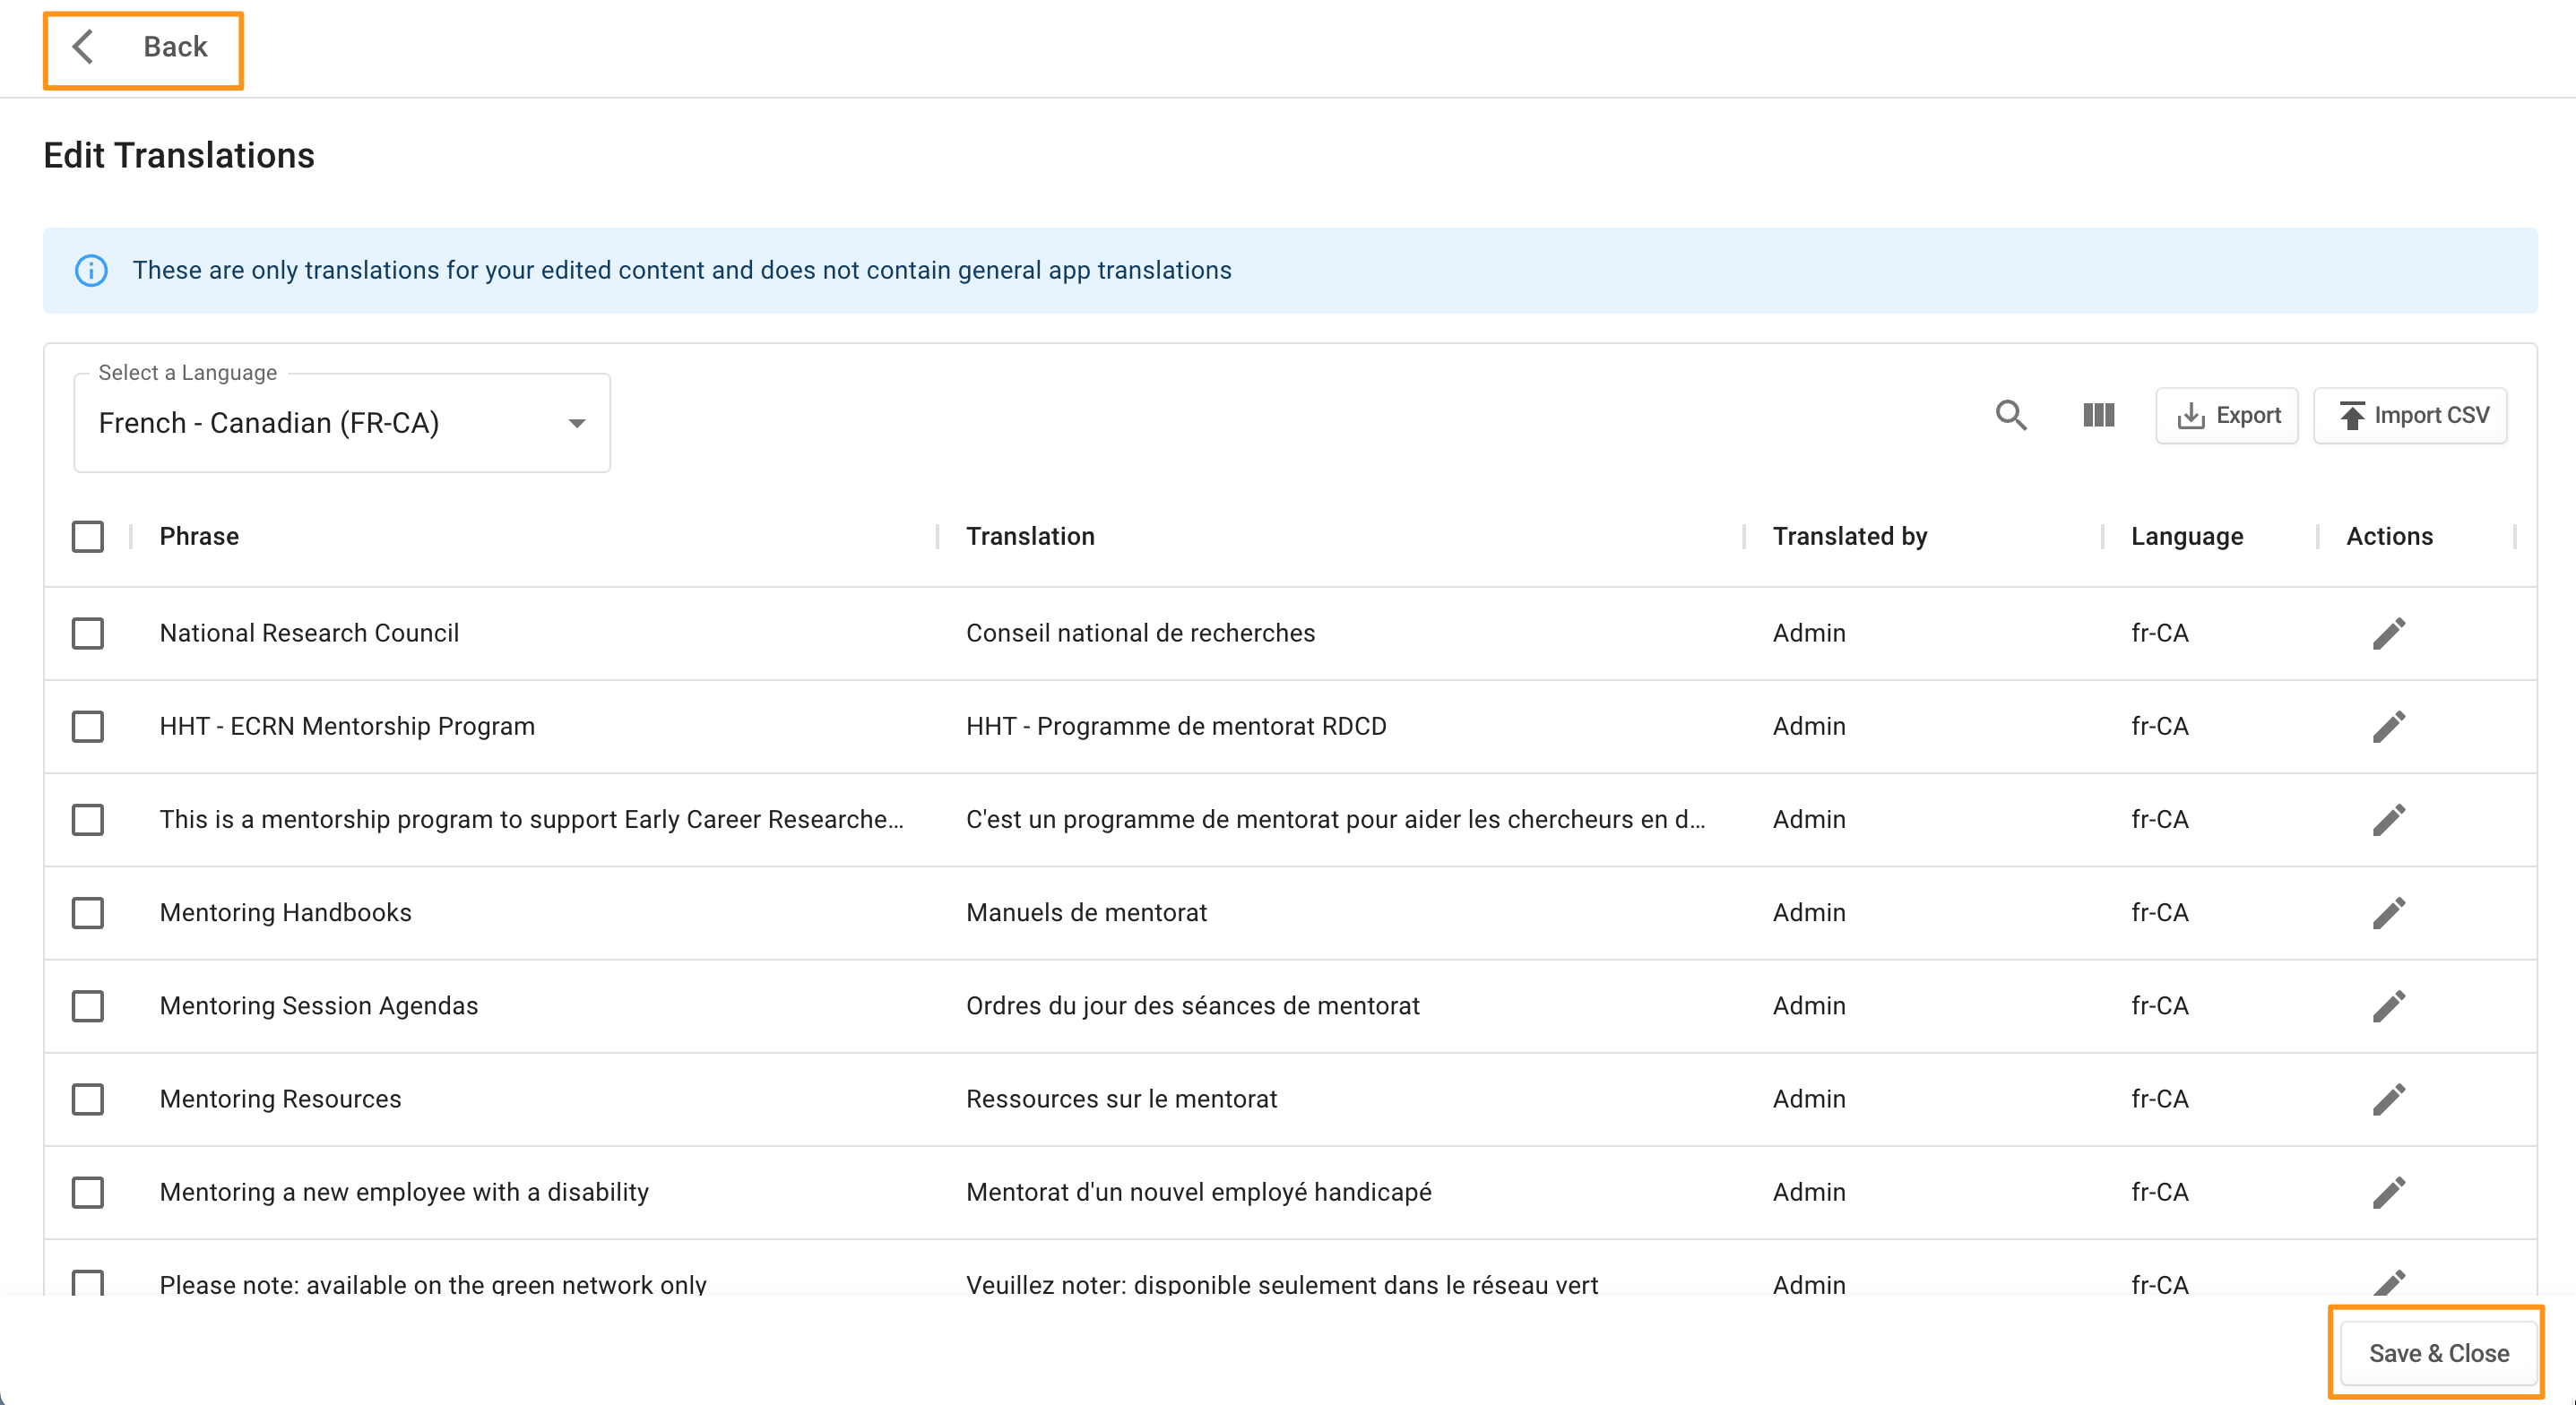Click the blue info circle icon
The width and height of the screenshot is (2576, 1405).
pos(91,271)
